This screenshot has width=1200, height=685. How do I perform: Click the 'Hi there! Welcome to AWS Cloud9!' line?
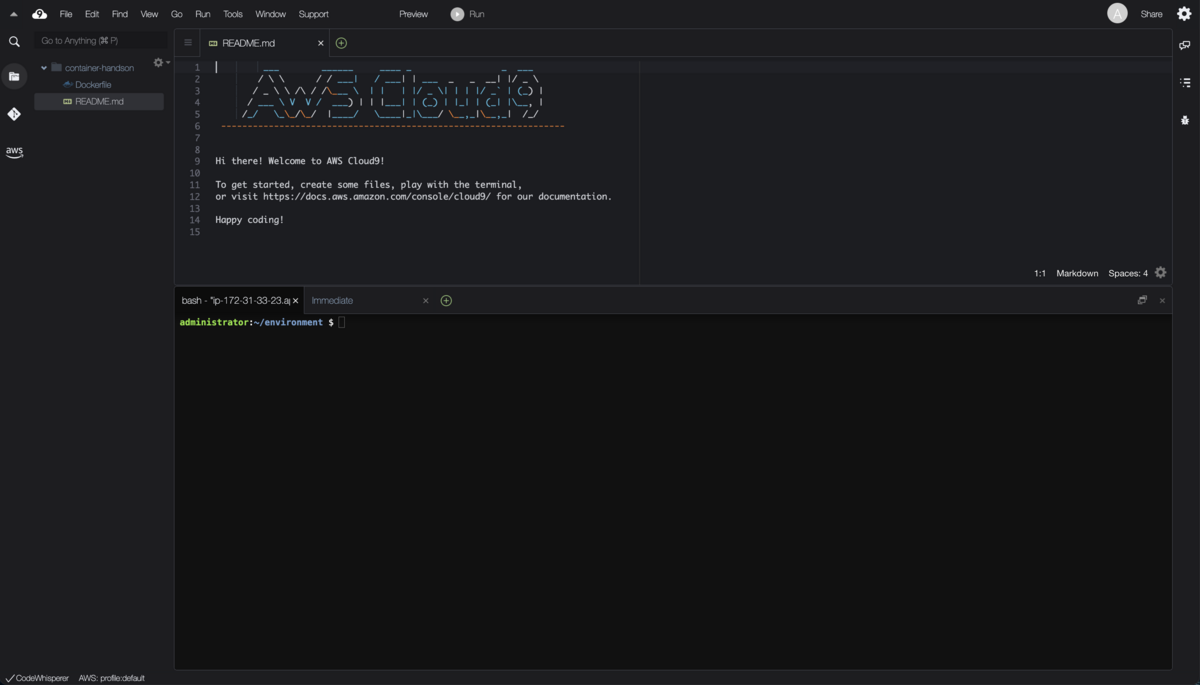[x=300, y=161]
